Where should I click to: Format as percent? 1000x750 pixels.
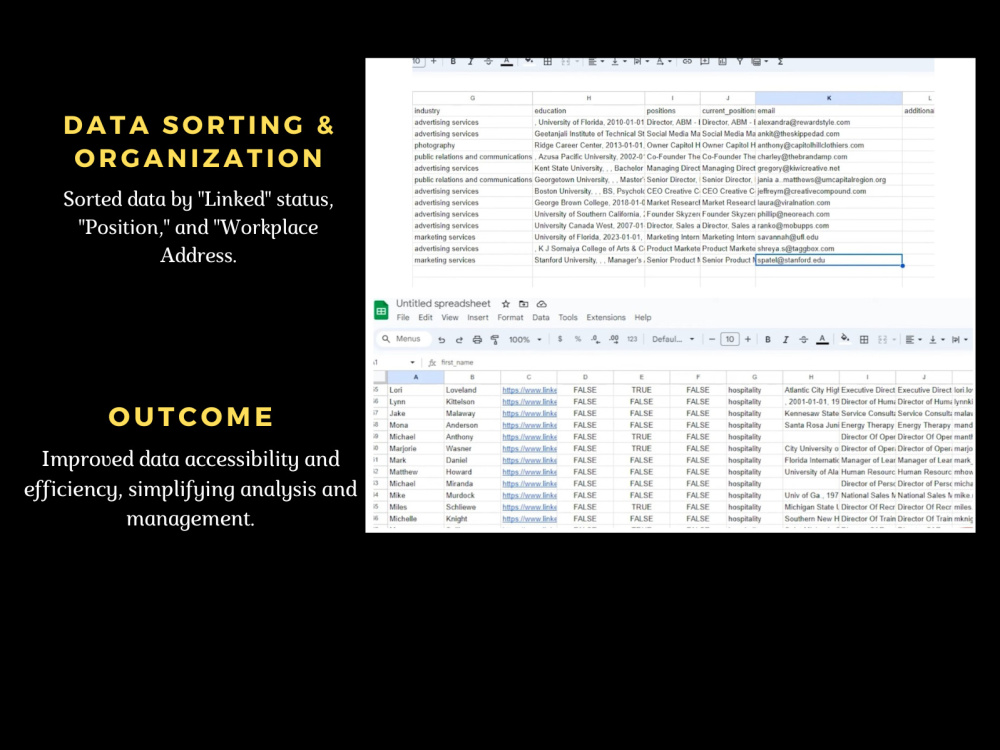578,339
